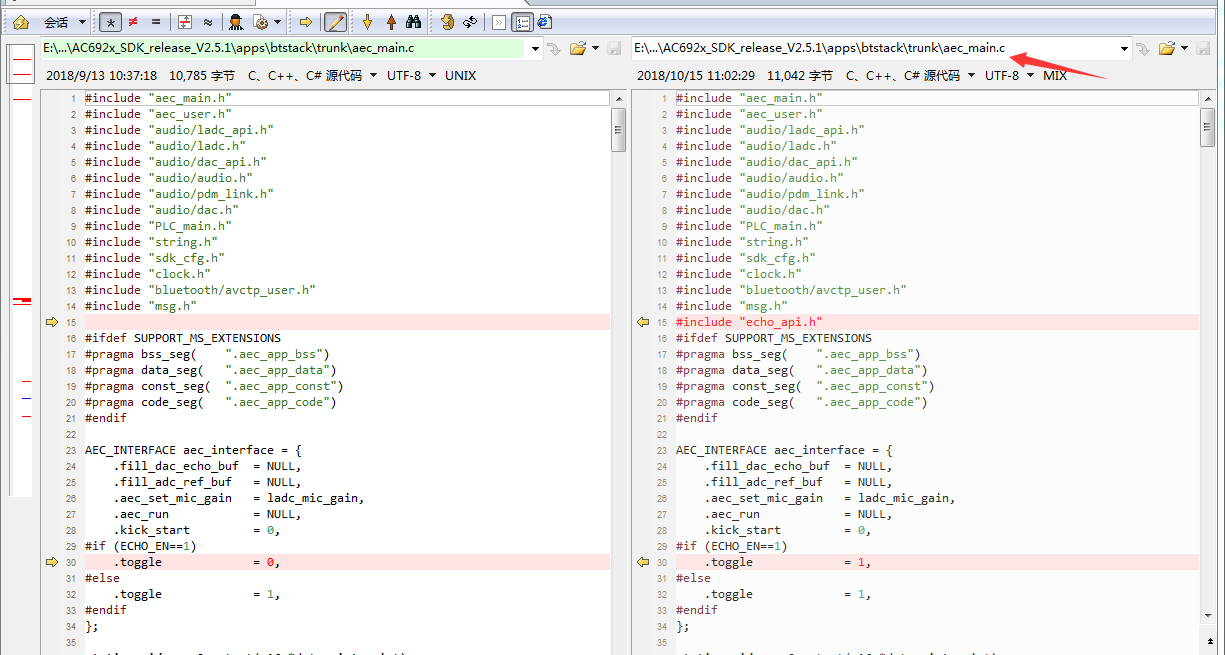The image size is (1225, 655).
Task: Click the swap sides icon
Action: pyautogui.click(x=447, y=21)
